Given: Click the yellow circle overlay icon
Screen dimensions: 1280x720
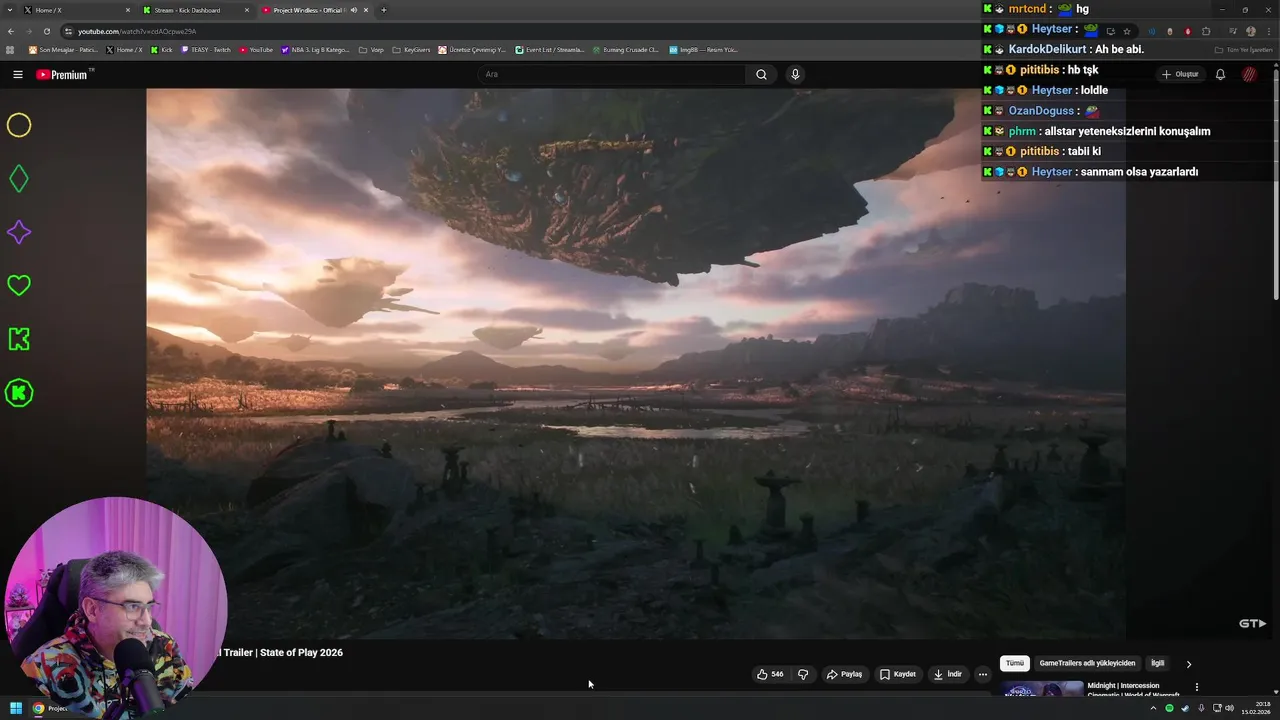Looking at the screenshot, I should 19,125.
